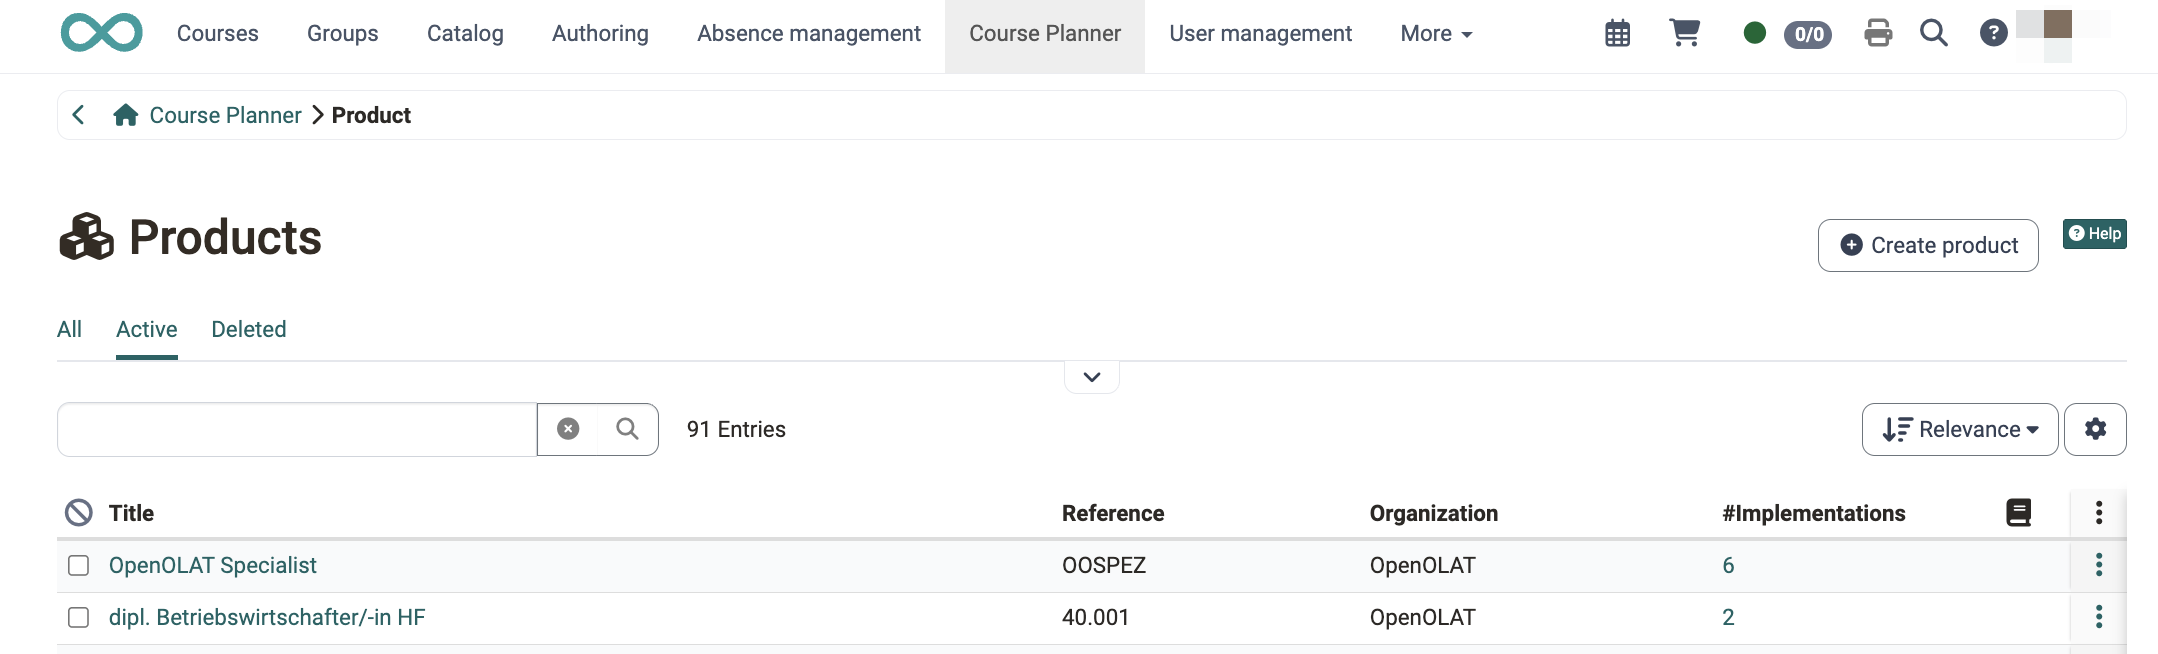Open the 6 implementations link

click(1728, 565)
